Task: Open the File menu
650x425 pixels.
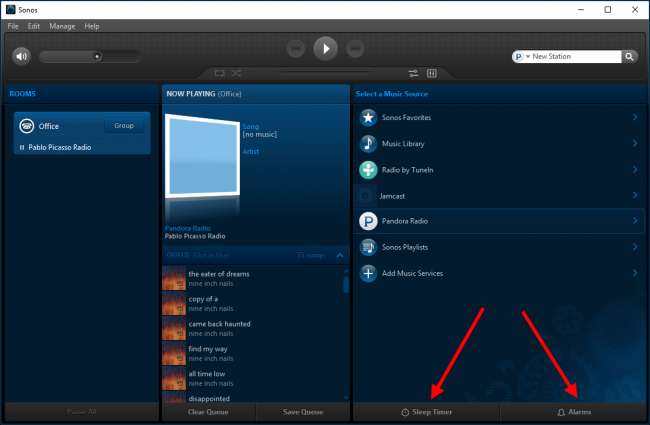Action: 13,26
